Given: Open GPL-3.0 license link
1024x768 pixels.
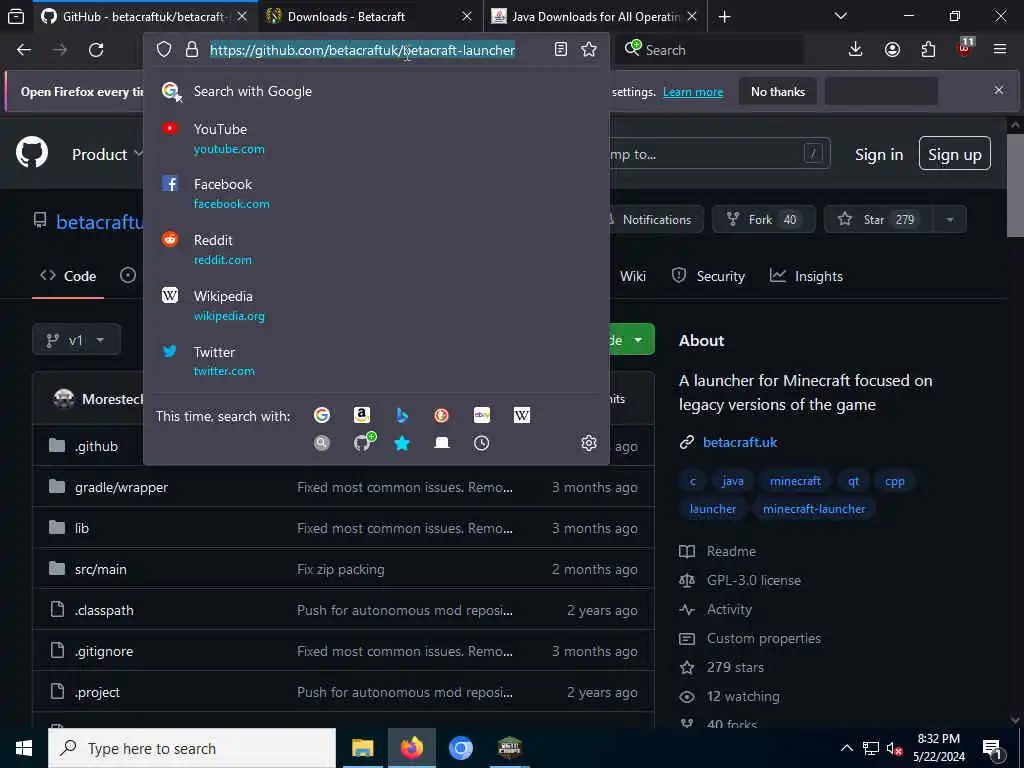Looking at the screenshot, I should point(754,580).
